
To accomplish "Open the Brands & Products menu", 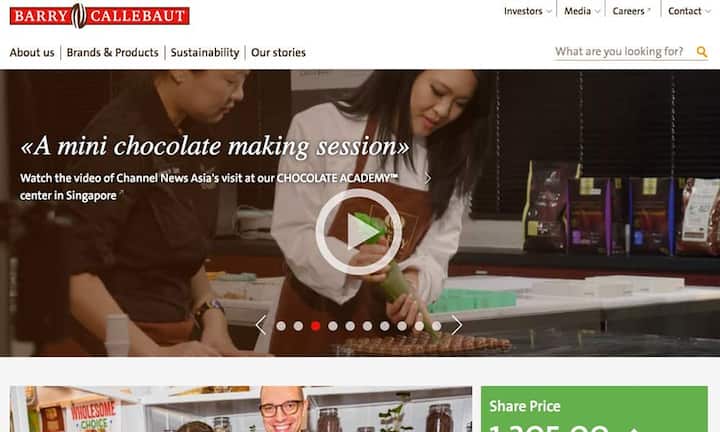I will pos(112,52).
